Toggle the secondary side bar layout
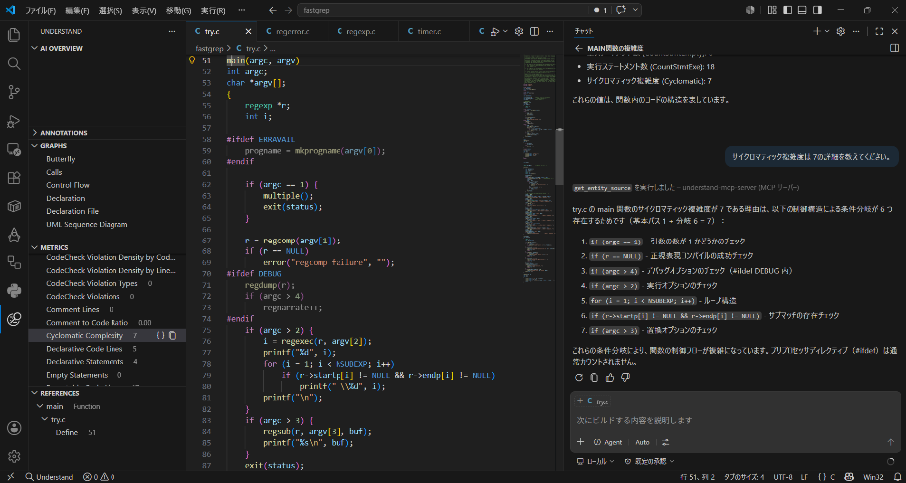Image resolution: width=906 pixels, height=483 pixels. coord(817,10)
